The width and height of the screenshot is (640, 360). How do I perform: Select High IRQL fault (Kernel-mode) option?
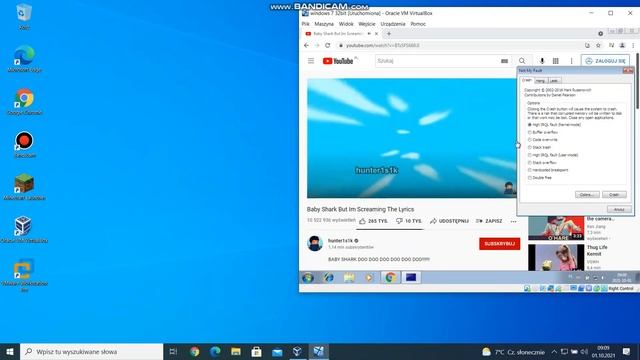554,124
